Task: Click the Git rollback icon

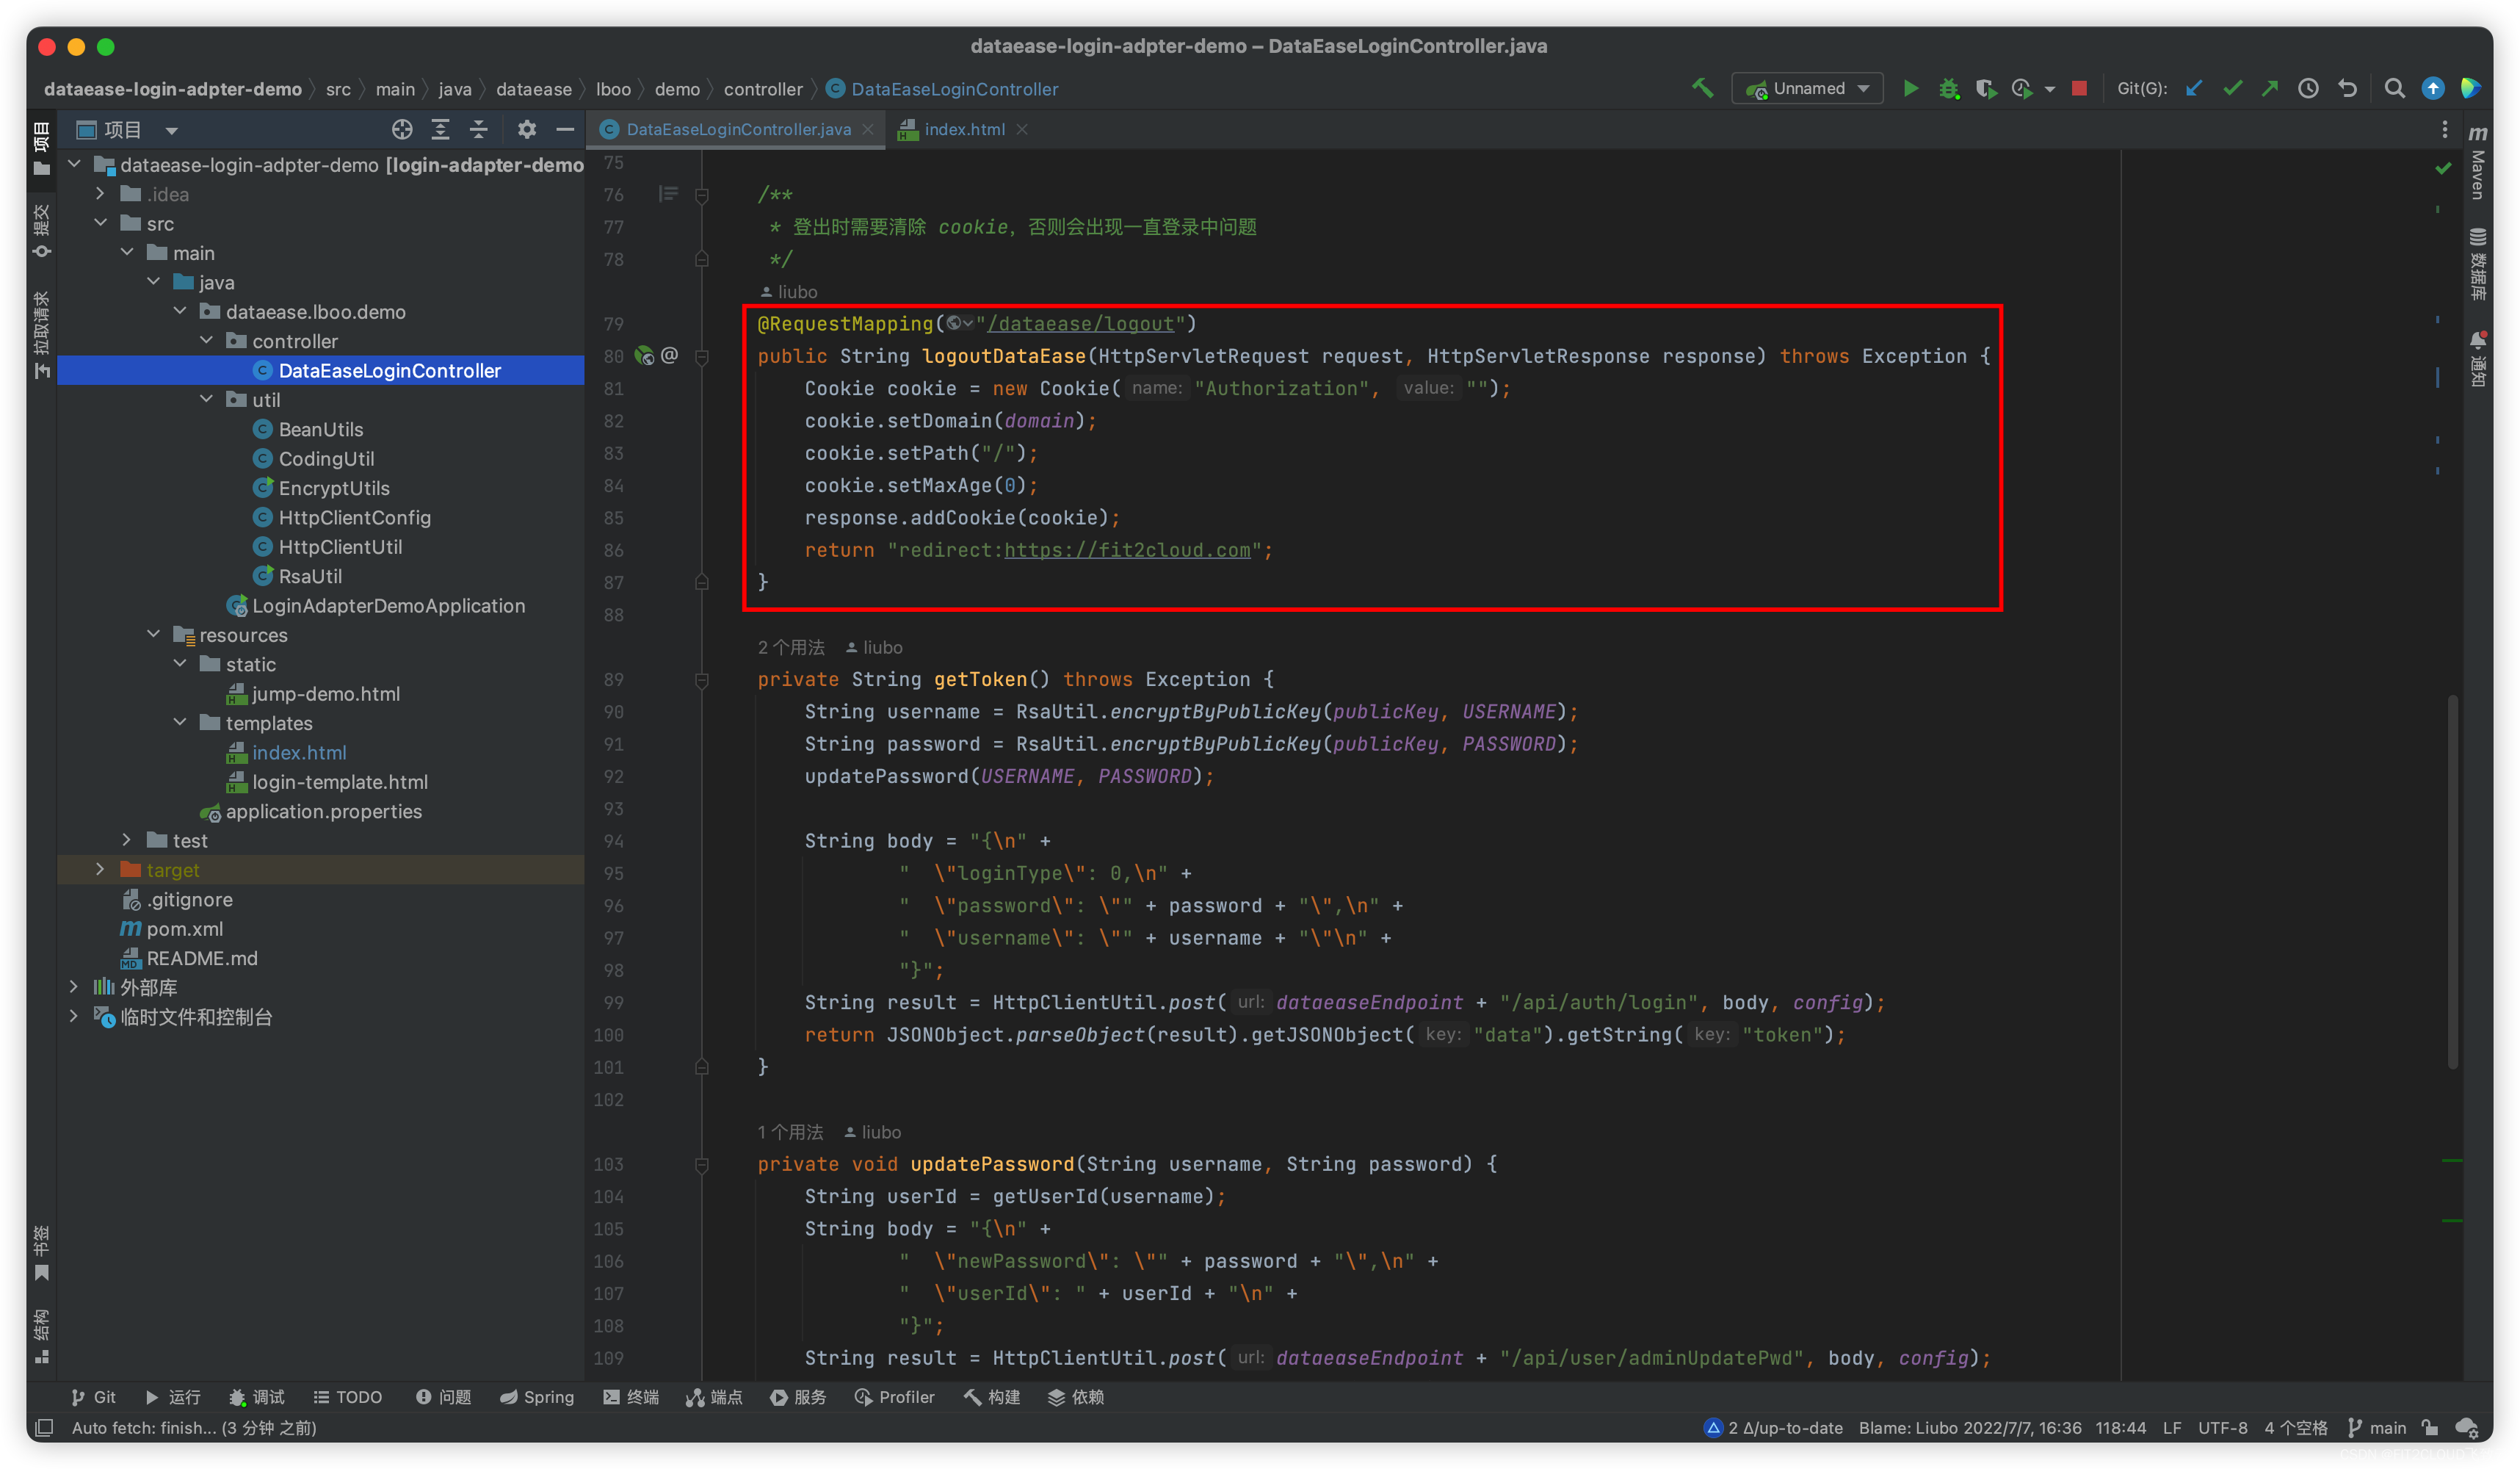Action: pos(2348,89)
